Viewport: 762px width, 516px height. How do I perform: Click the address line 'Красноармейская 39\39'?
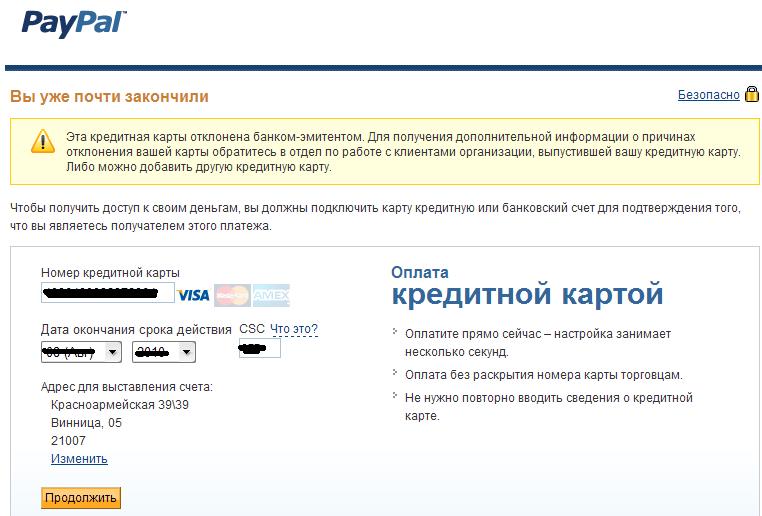coord(120,405)
